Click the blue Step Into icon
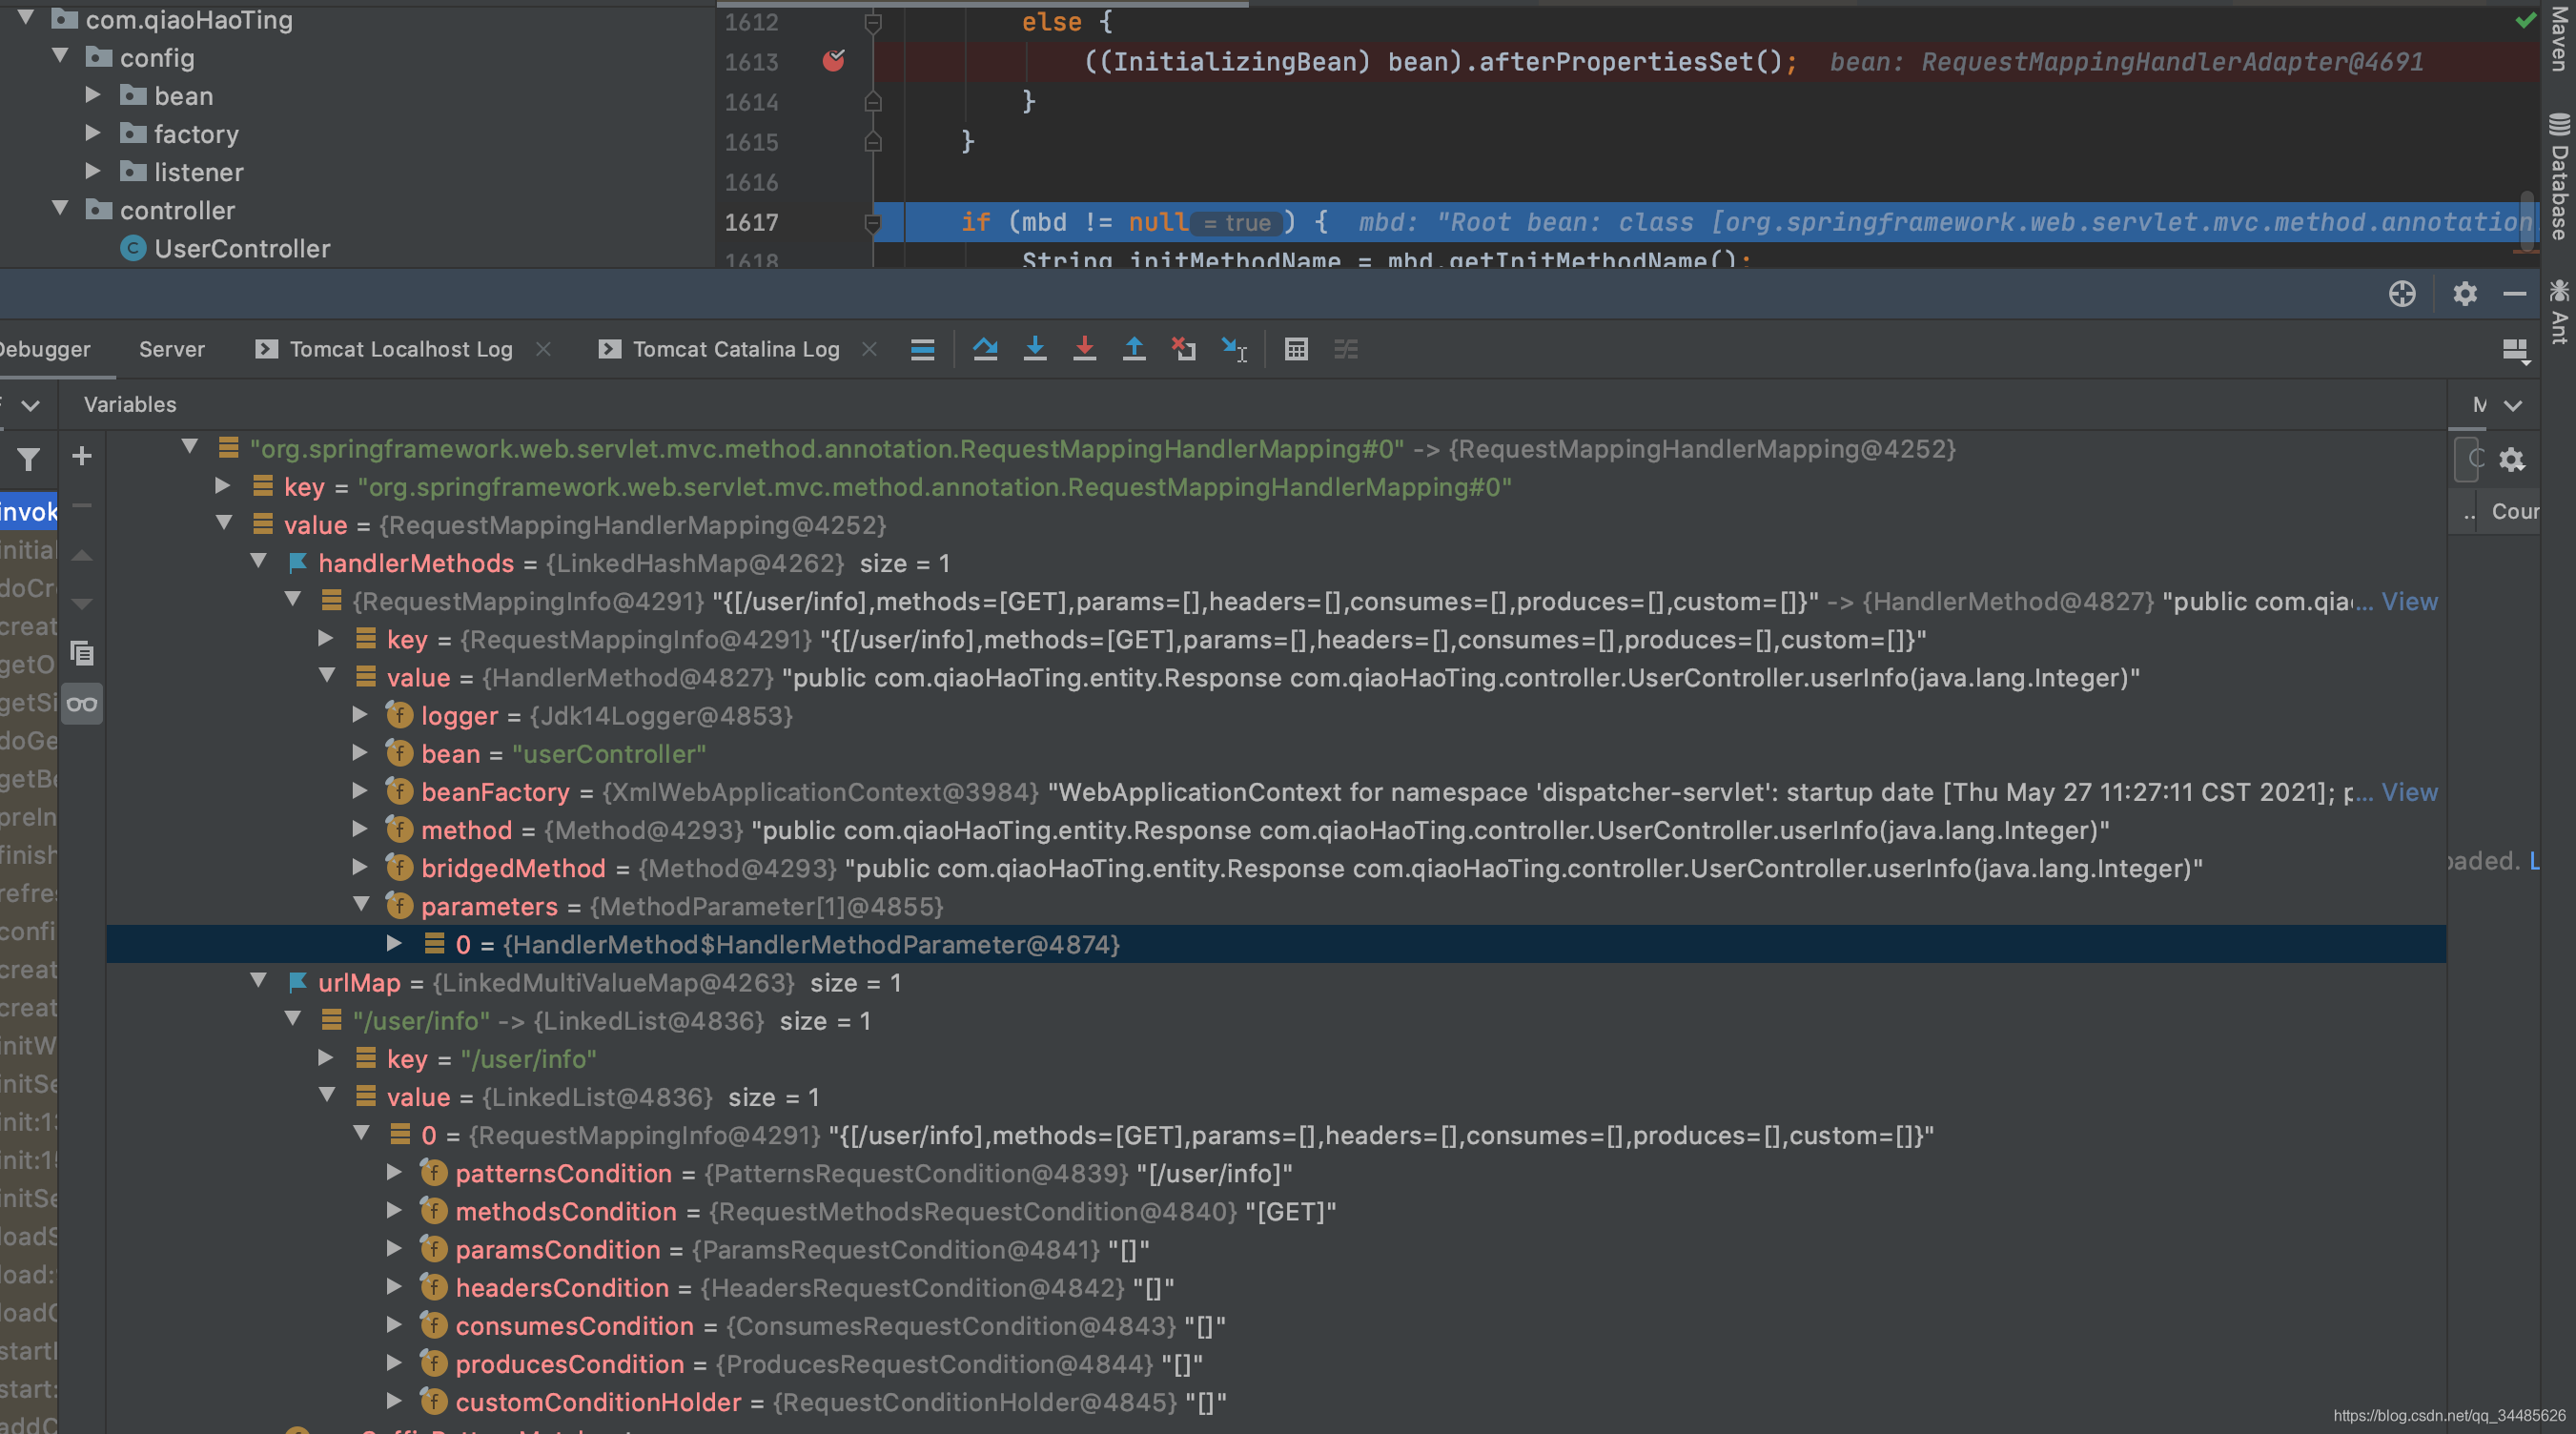 1035,349
